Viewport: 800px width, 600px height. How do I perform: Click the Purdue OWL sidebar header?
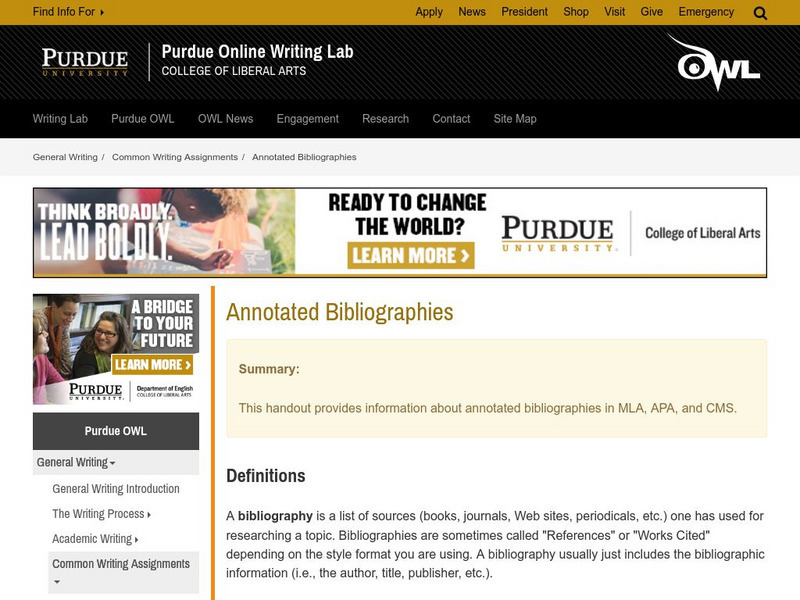[116, 431]
